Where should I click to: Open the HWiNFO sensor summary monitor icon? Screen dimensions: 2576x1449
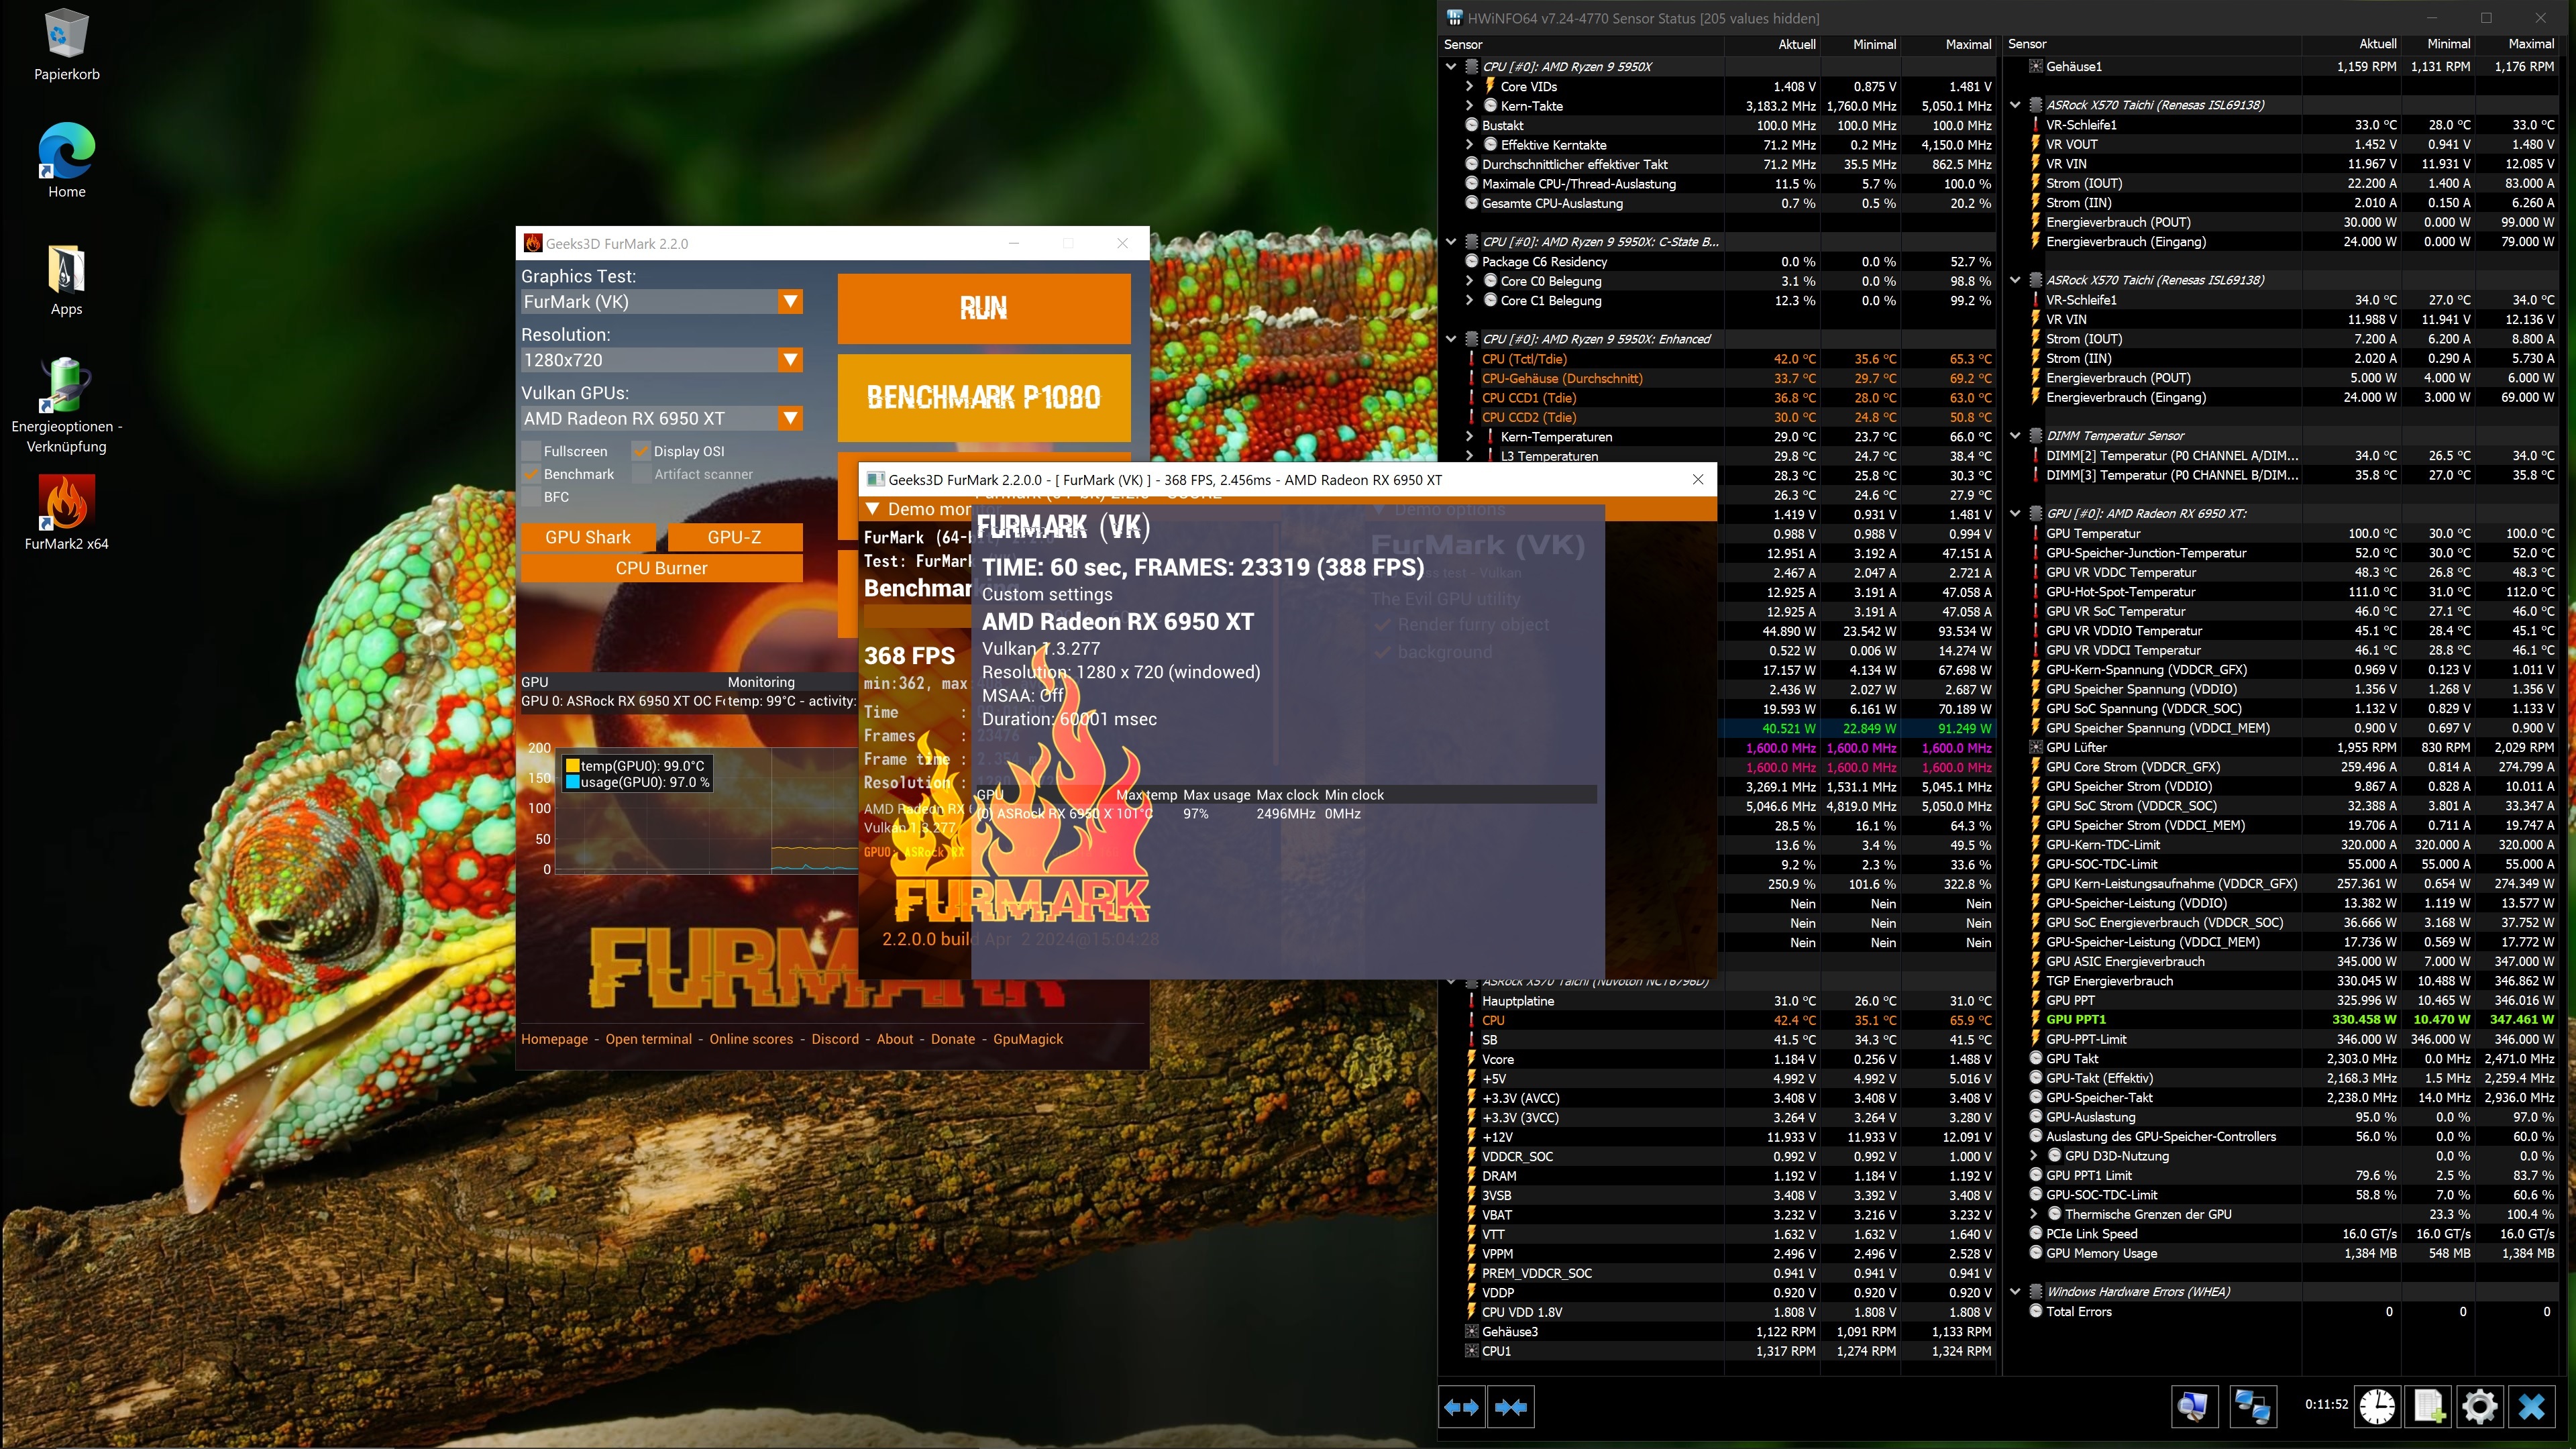(2193, 1406)
